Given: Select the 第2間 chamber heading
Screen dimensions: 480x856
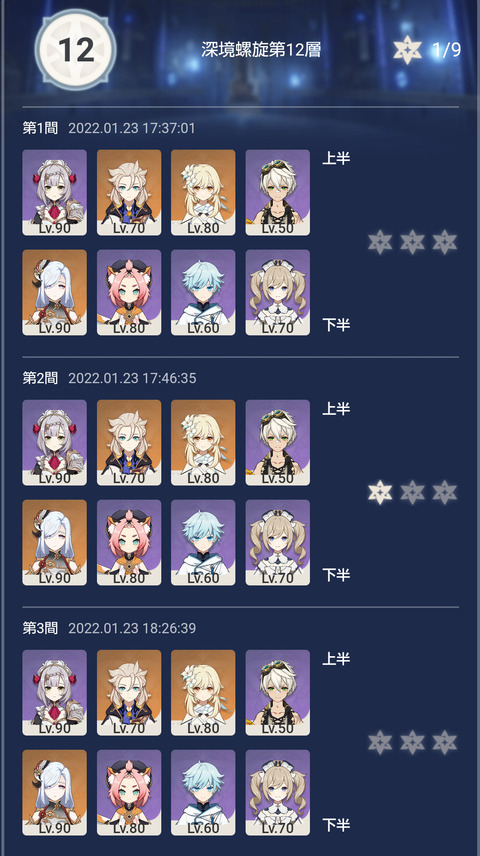Looking at the screenshot, I should tap(40, 378).
